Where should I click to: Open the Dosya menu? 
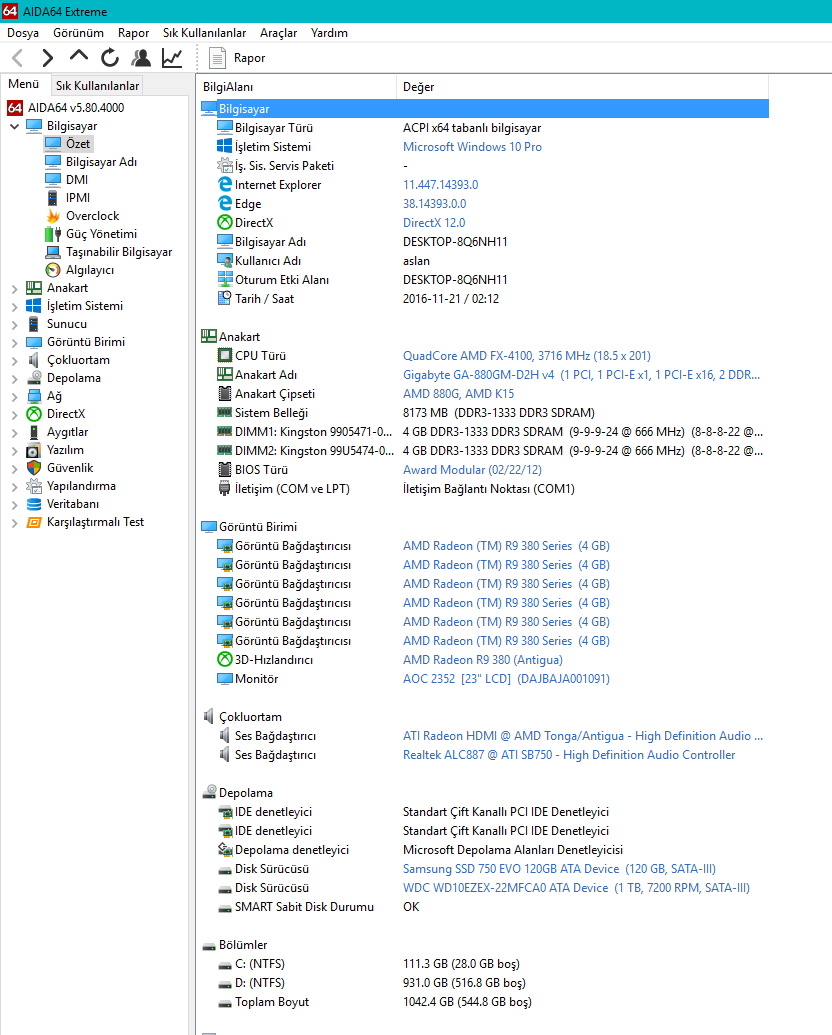(x=23, y=32)
